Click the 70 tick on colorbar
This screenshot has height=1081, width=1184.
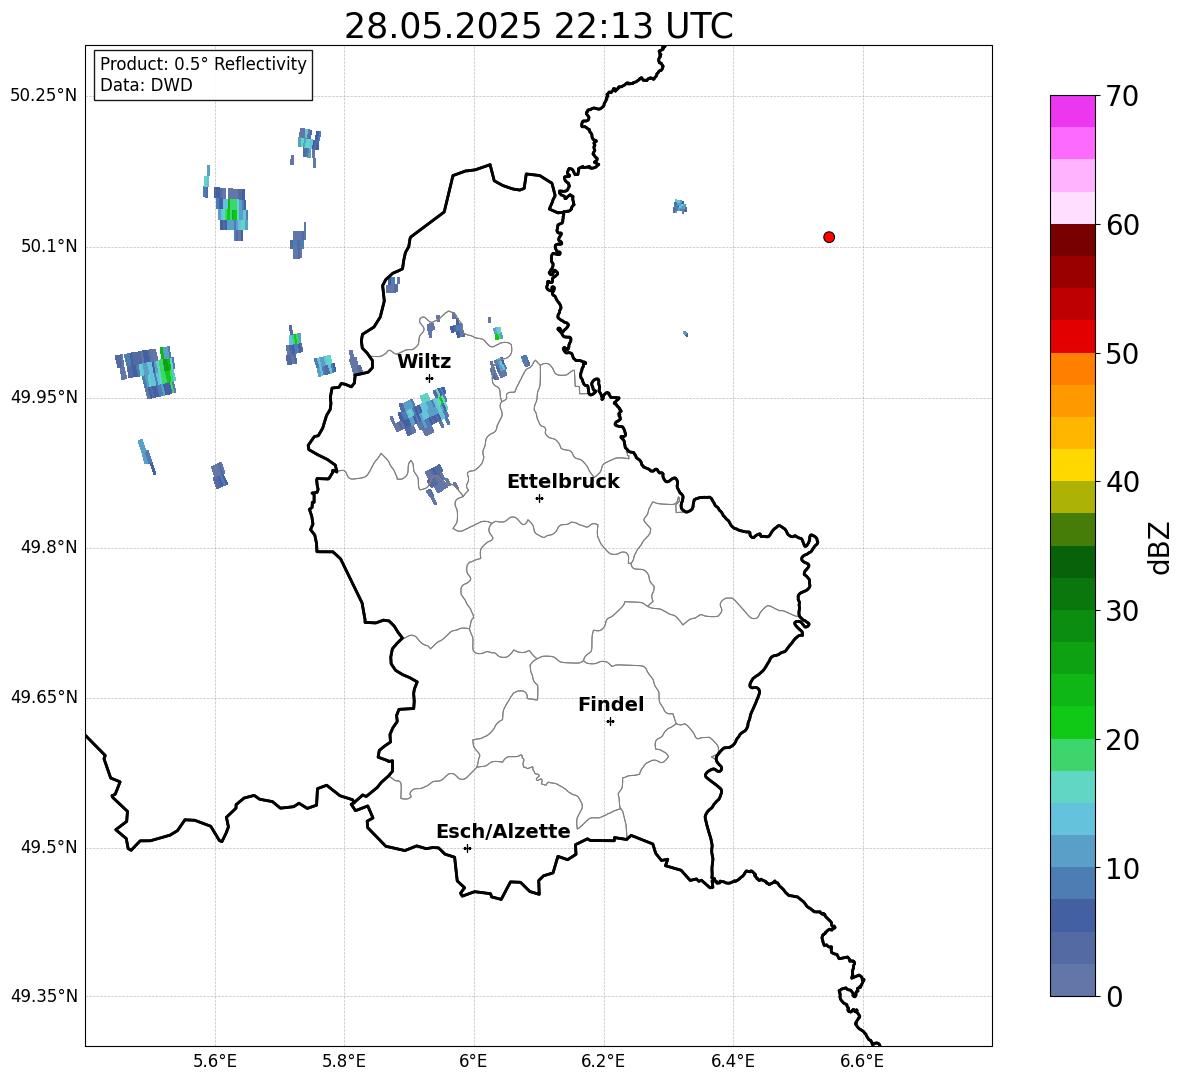pos(1122,96)
